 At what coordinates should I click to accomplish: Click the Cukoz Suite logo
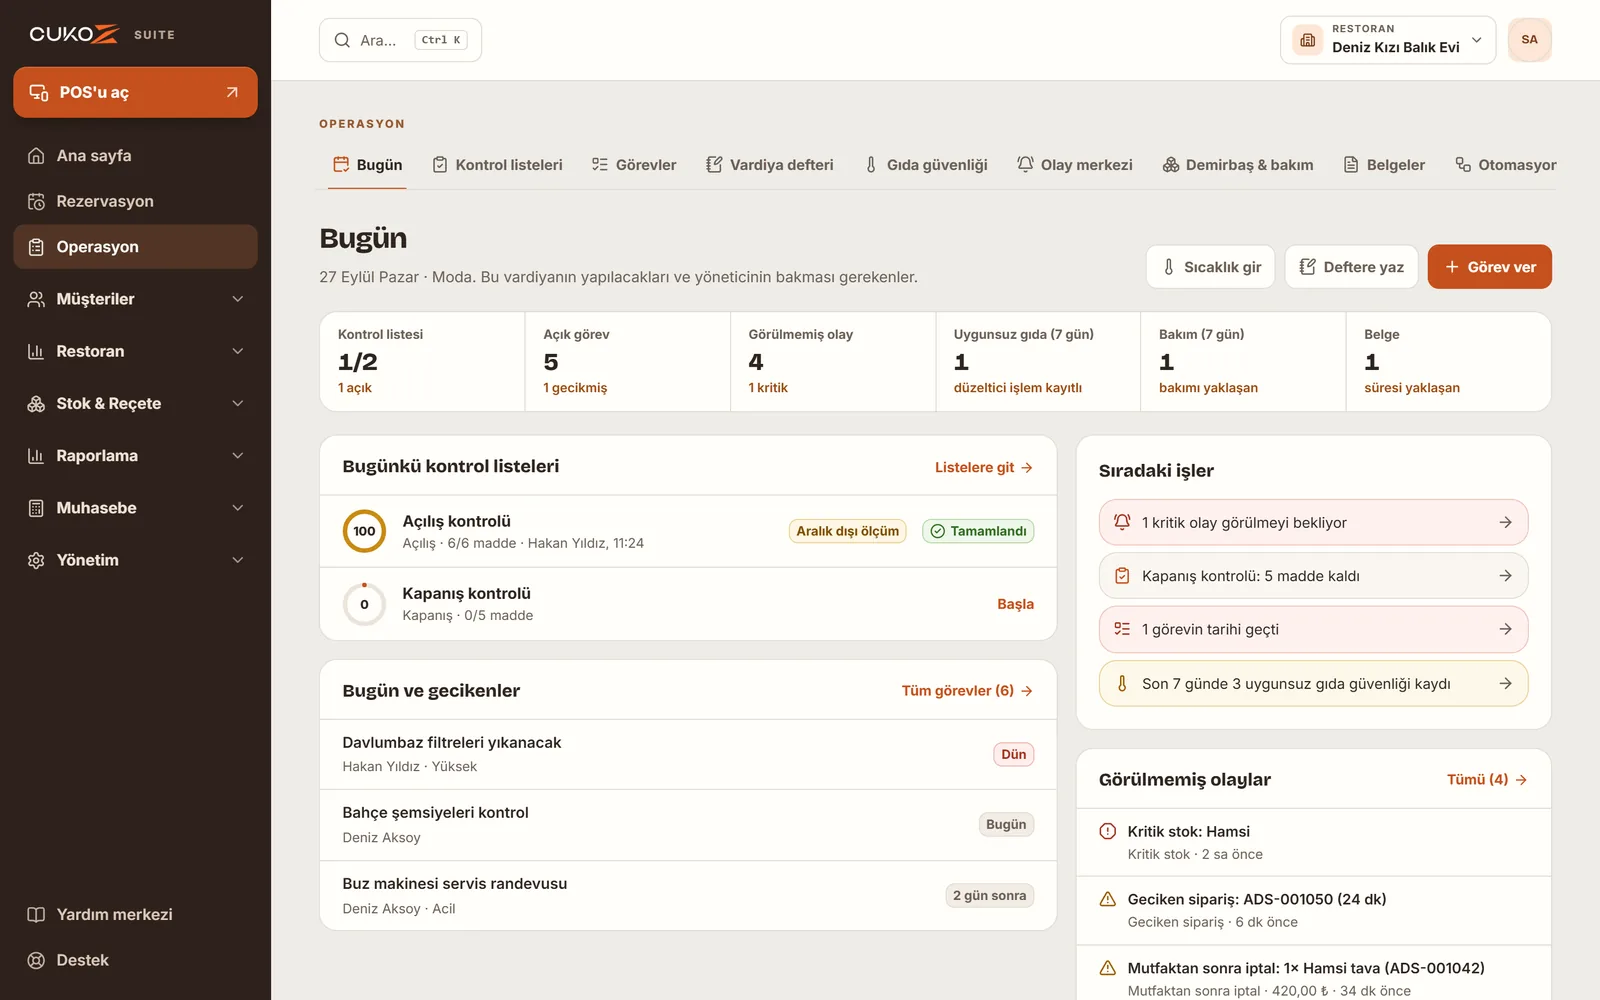(x=102, y=34)
